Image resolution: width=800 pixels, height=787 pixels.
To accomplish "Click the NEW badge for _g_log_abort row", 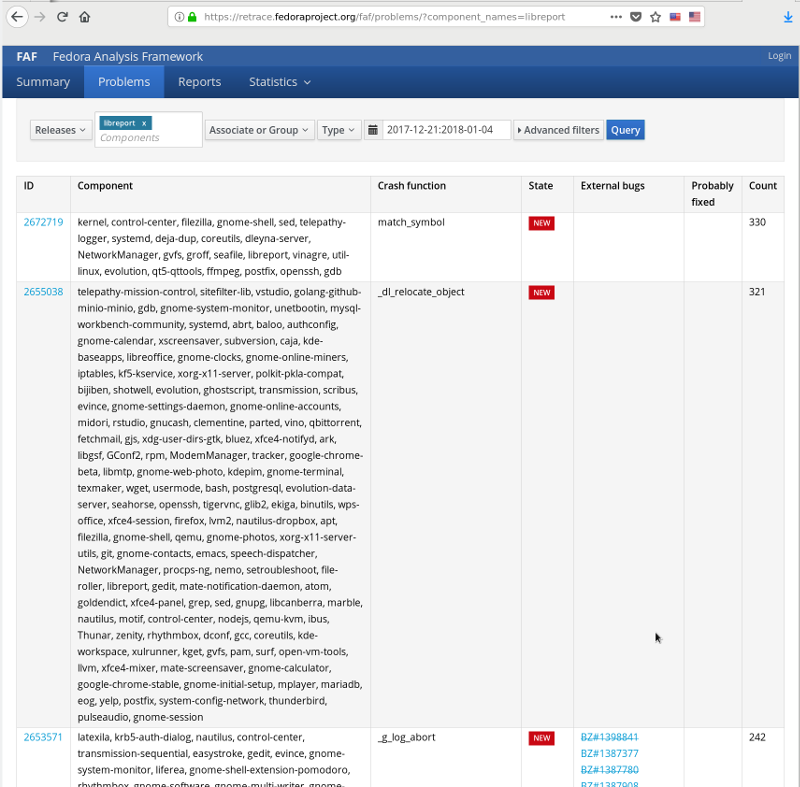I will (x=541, y=738).
